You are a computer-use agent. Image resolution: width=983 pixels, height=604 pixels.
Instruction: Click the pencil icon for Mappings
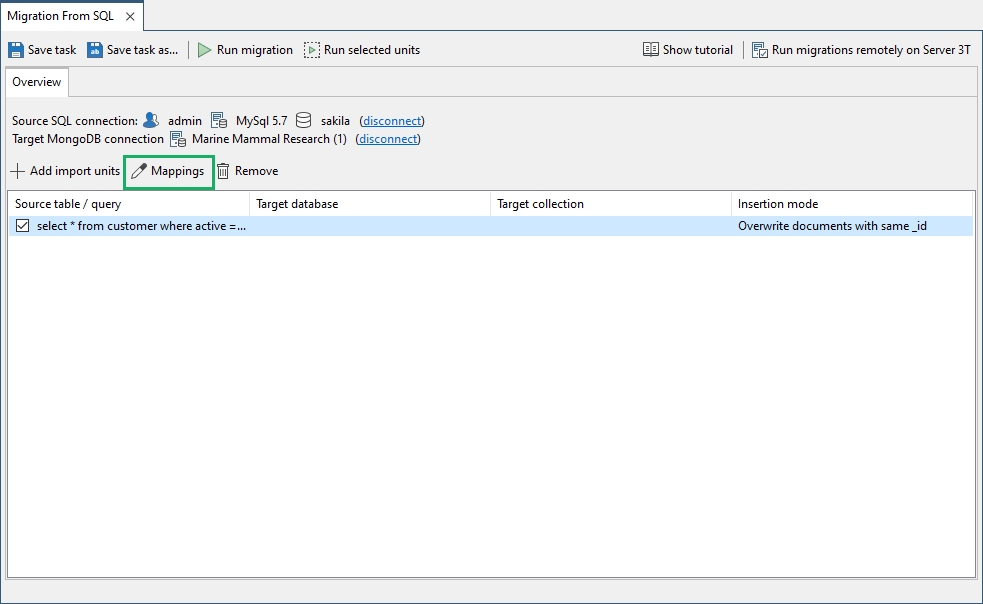(139, 171)
